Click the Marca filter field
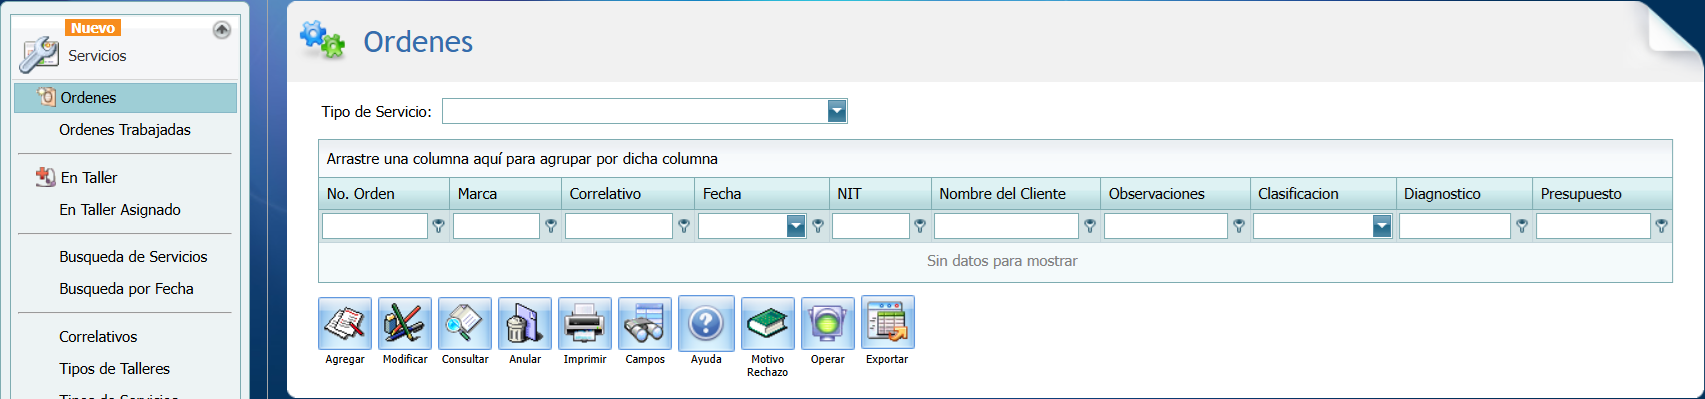The width and height of the screenshot is (1705, 399). 496,227
